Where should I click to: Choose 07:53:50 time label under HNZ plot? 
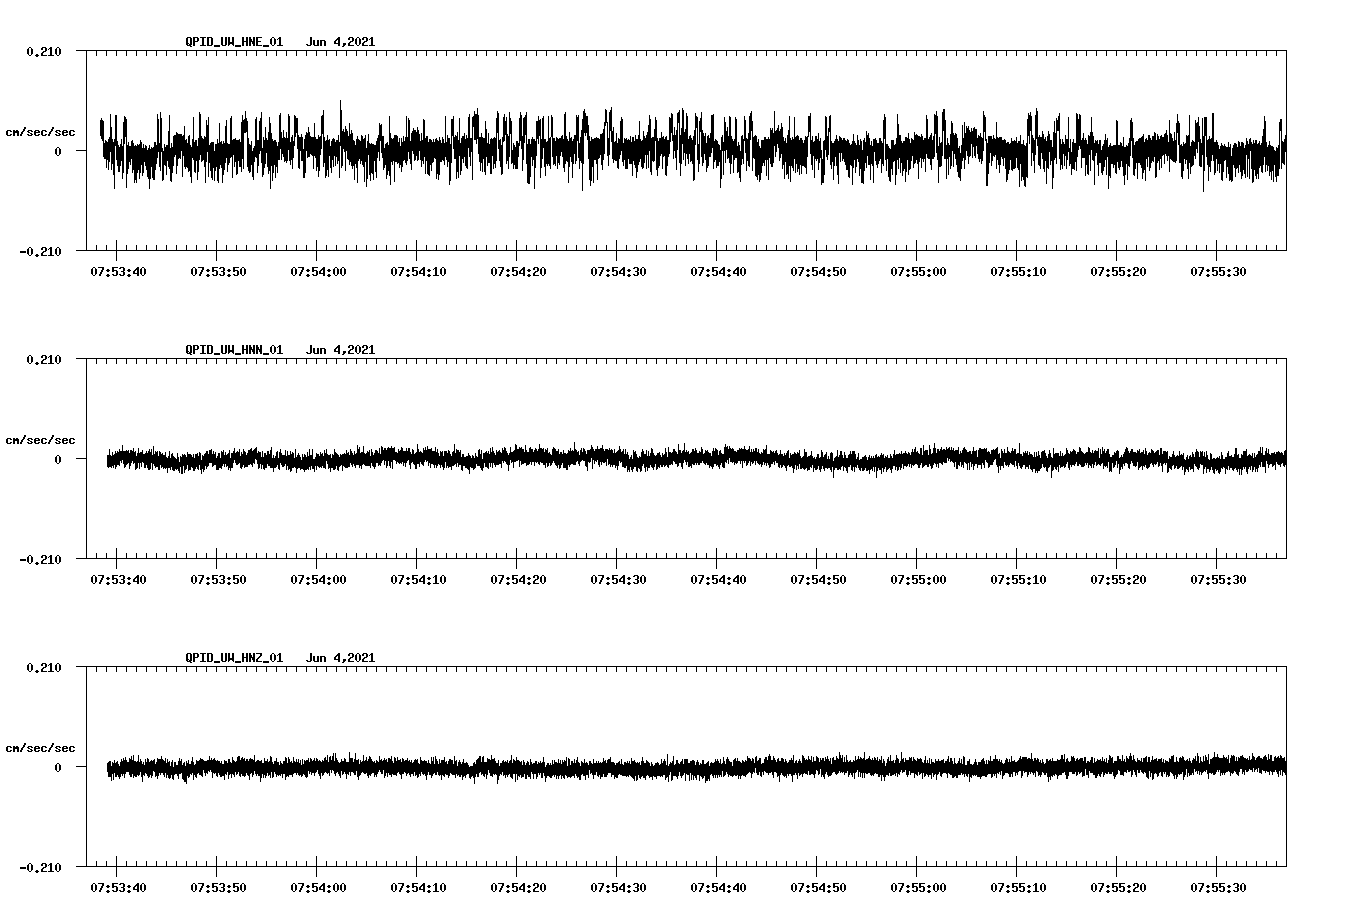point(218,888)
